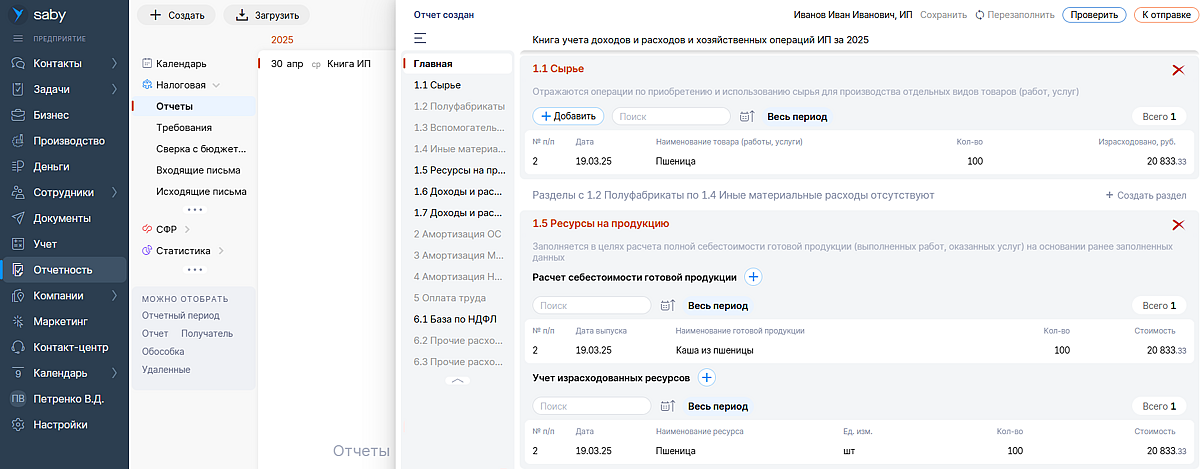Toggle the report sections list hamburger icon
The height and width of the screenshot is (469, 1200).
tap(420, 38)
